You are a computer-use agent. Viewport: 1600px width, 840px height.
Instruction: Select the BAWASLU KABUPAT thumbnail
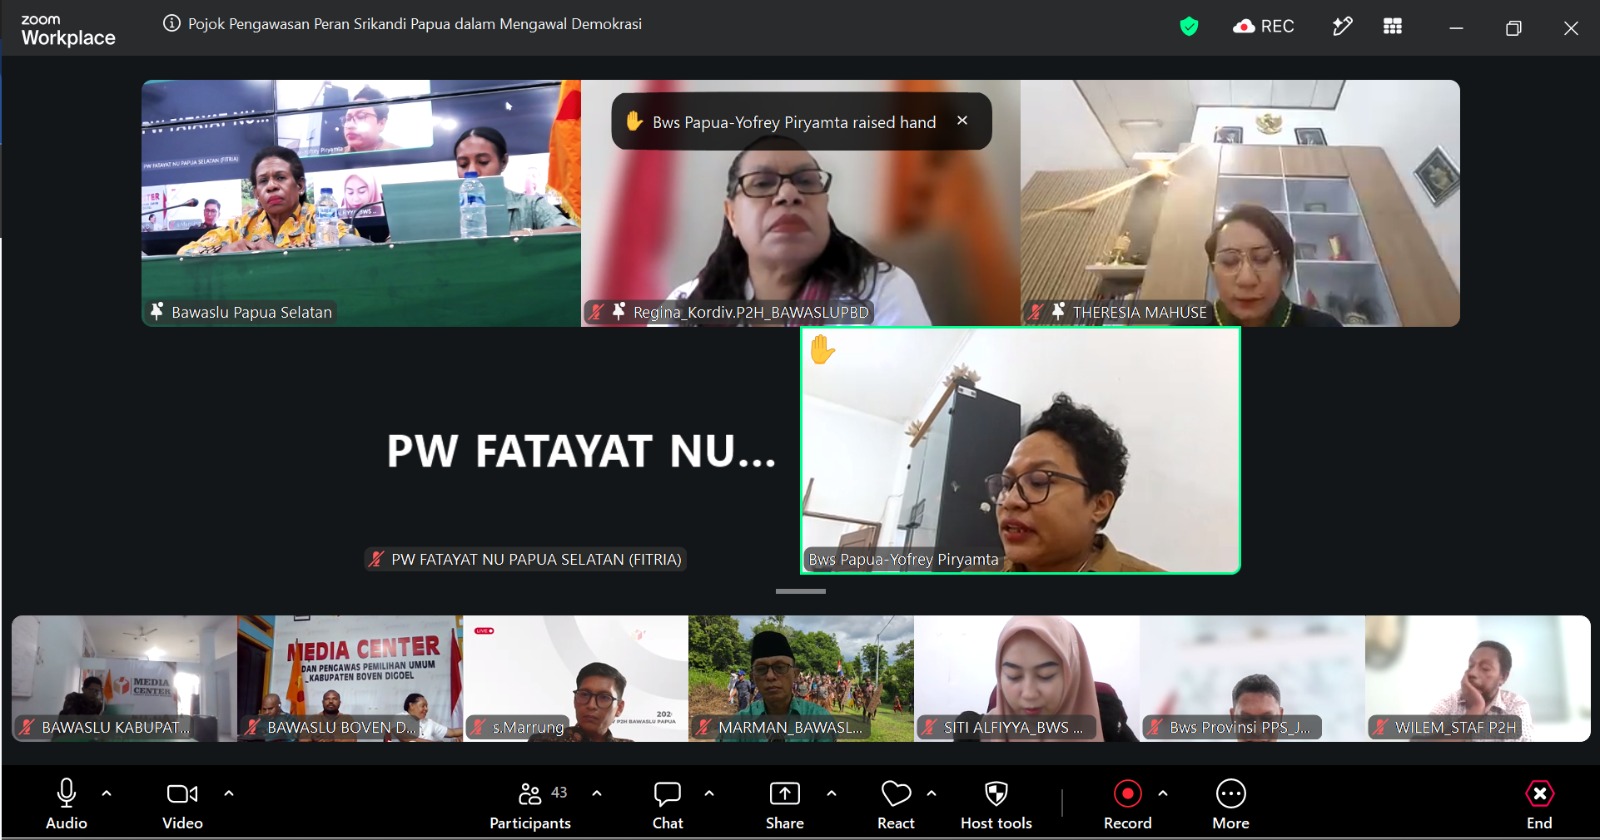point(124,678)
